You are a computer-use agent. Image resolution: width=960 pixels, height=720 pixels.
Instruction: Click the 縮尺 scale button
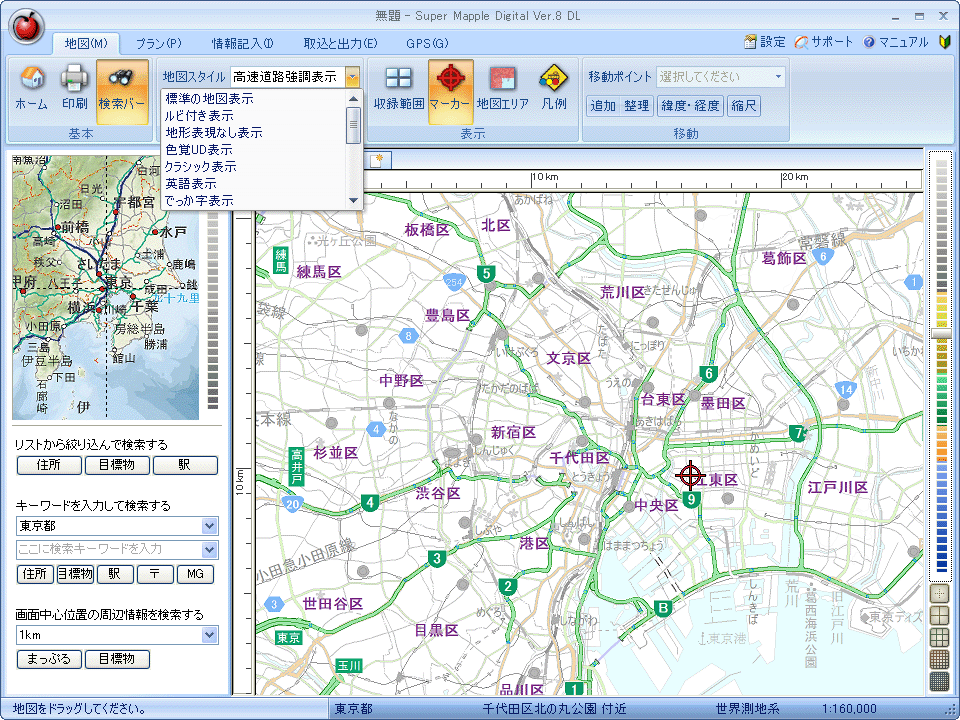tap(744, 106)
